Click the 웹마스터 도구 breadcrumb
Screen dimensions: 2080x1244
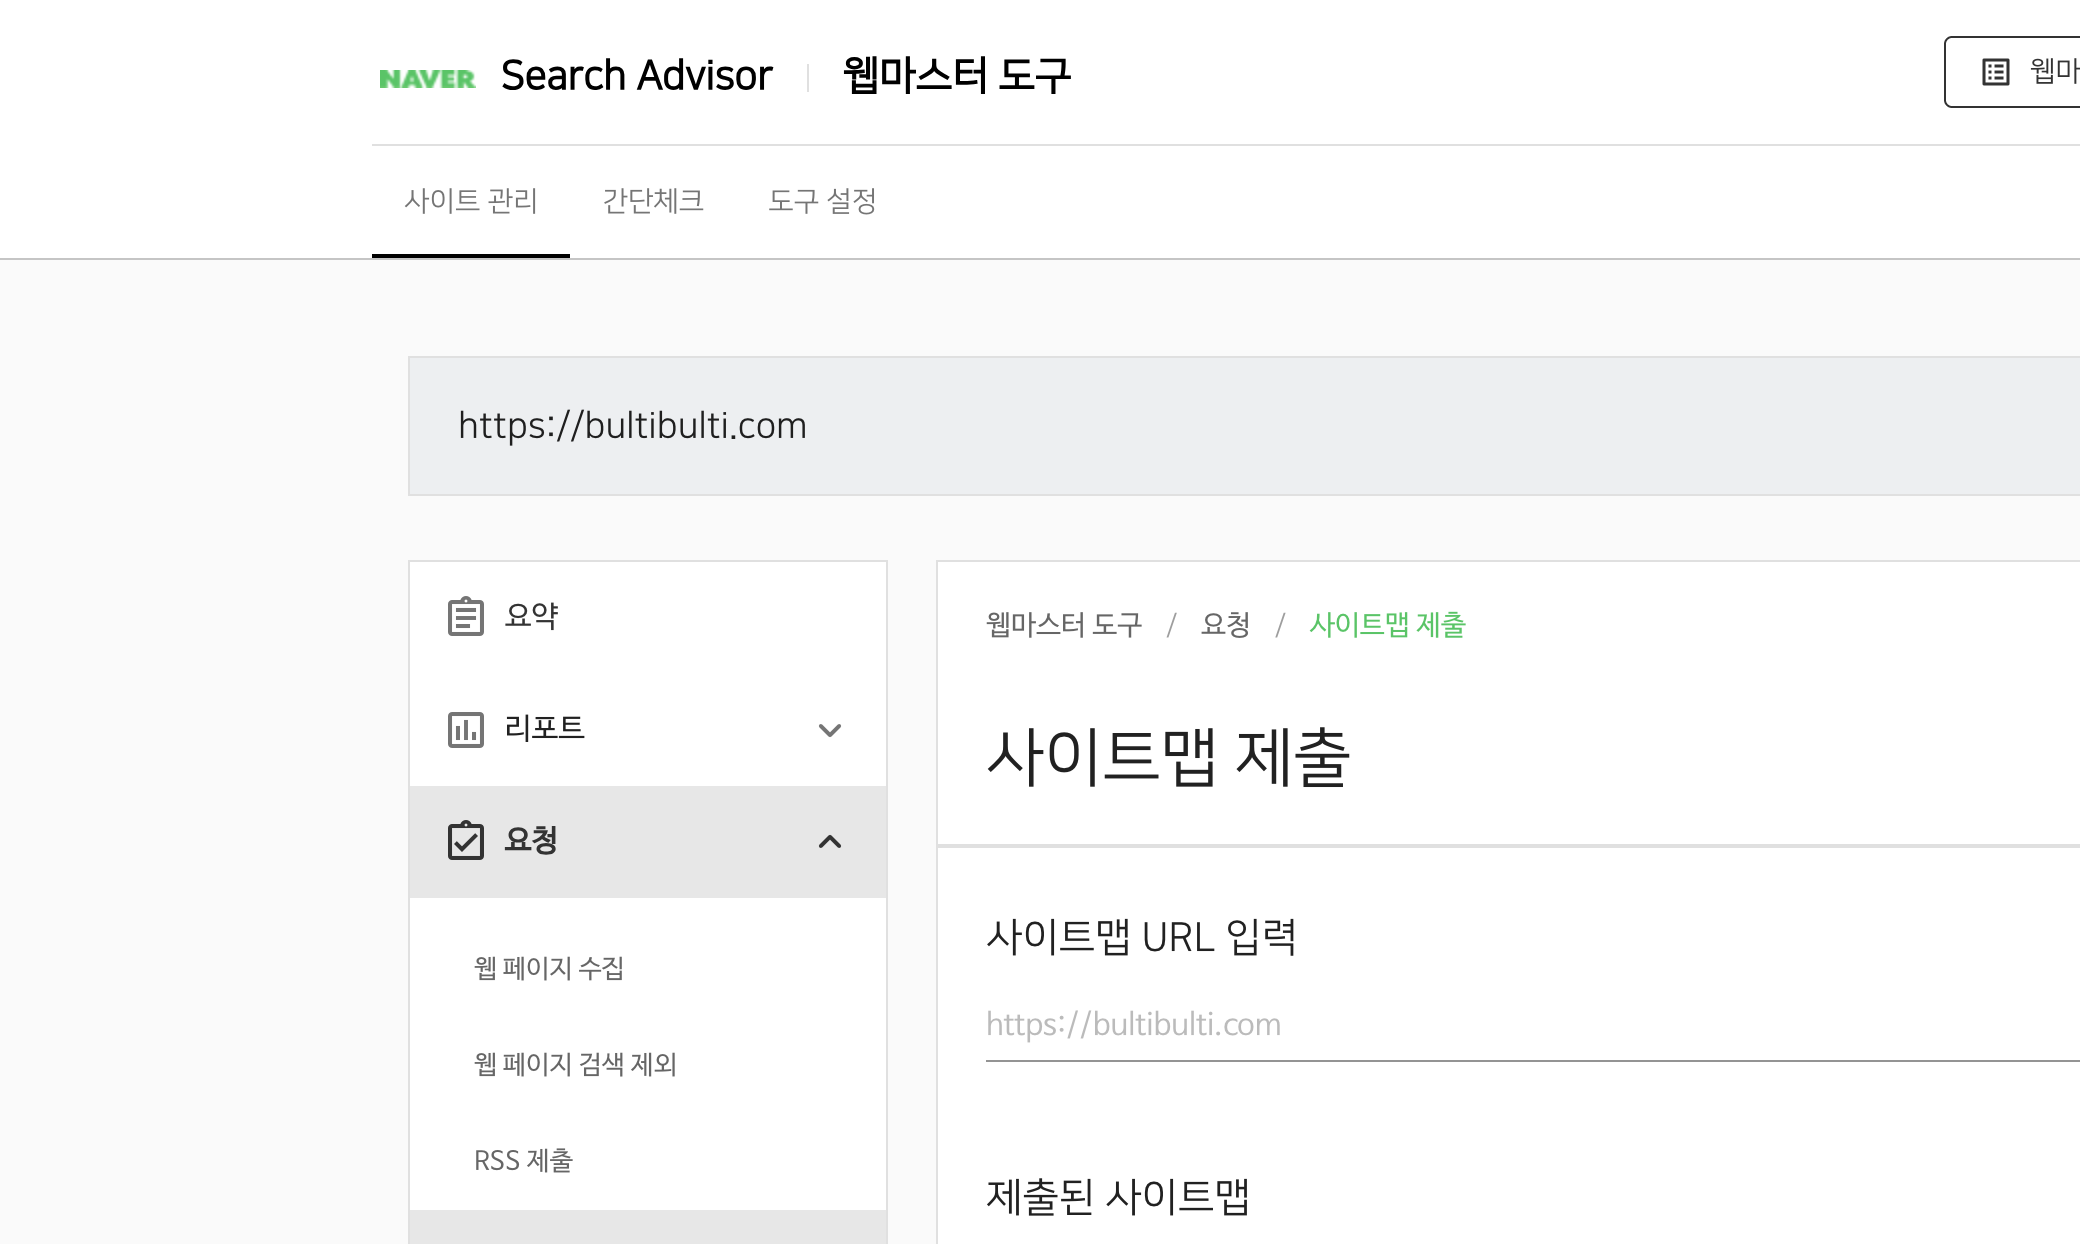tap(1064, 625)
